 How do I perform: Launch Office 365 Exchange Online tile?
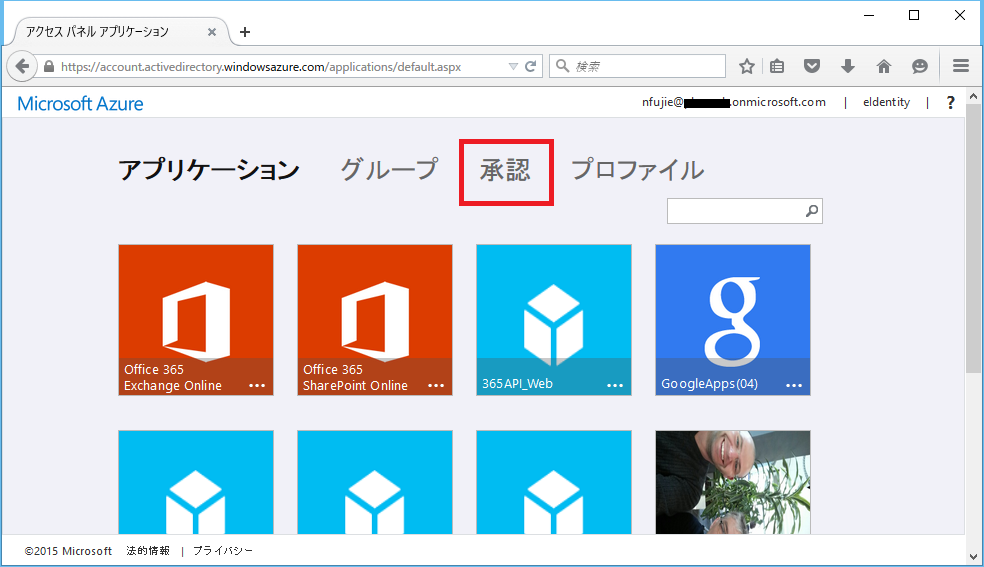pos(196,320)
